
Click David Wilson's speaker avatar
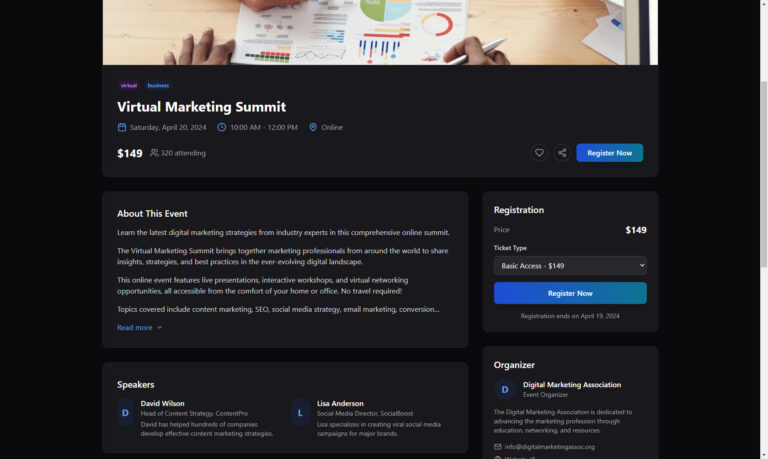point(125,412)
